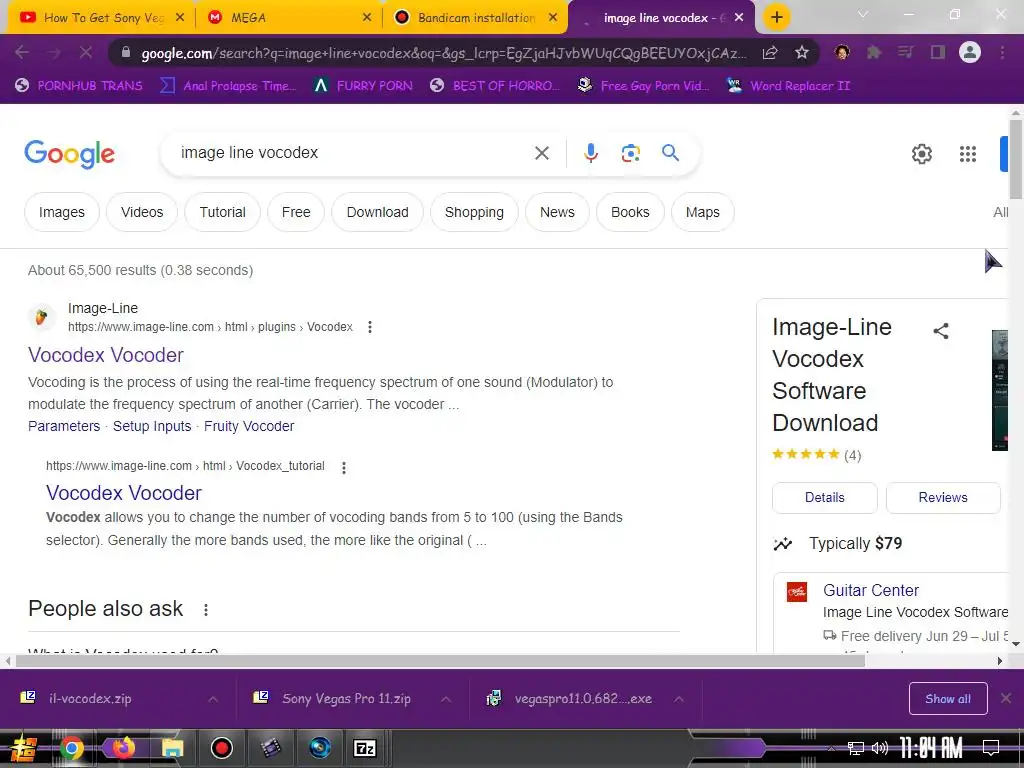Click Details button in knowledge panel
This screenshot has width=1024, height=768.
[x=825, y=498]
